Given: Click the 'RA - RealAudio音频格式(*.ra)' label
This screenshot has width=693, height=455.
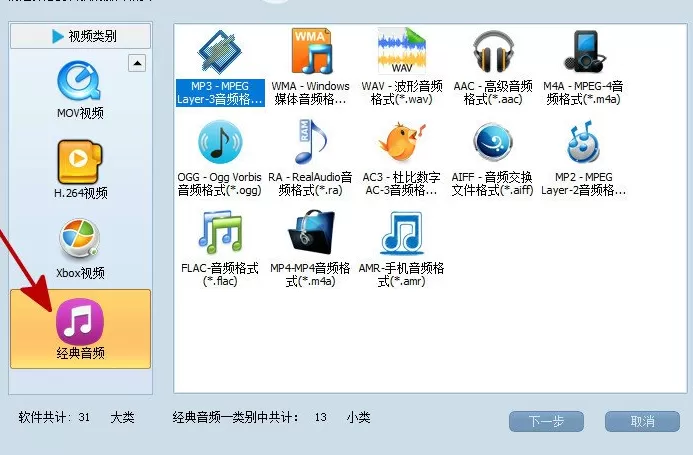Looking at the screenshot, I should [x=310, y=184].
